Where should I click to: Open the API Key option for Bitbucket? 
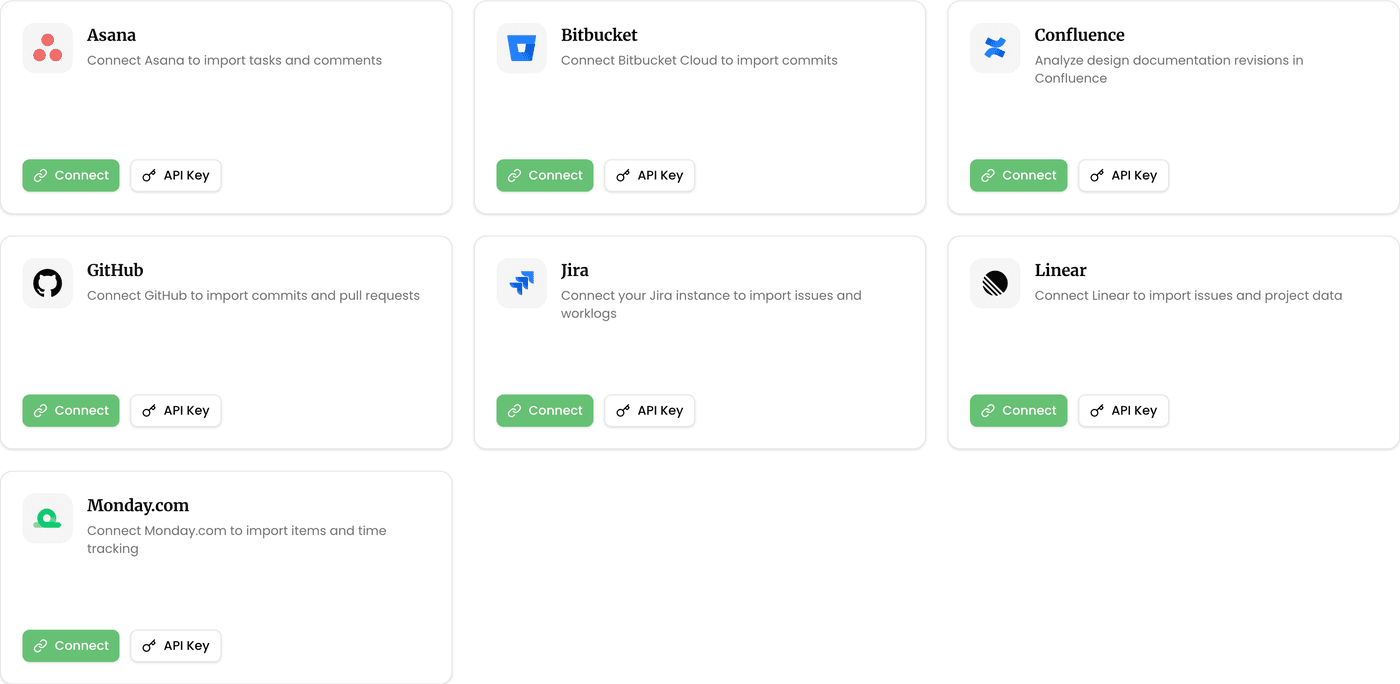pos(650,175)
